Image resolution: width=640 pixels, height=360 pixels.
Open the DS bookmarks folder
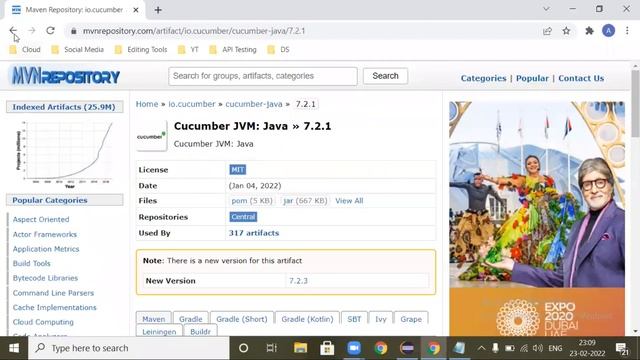point(278,50)
